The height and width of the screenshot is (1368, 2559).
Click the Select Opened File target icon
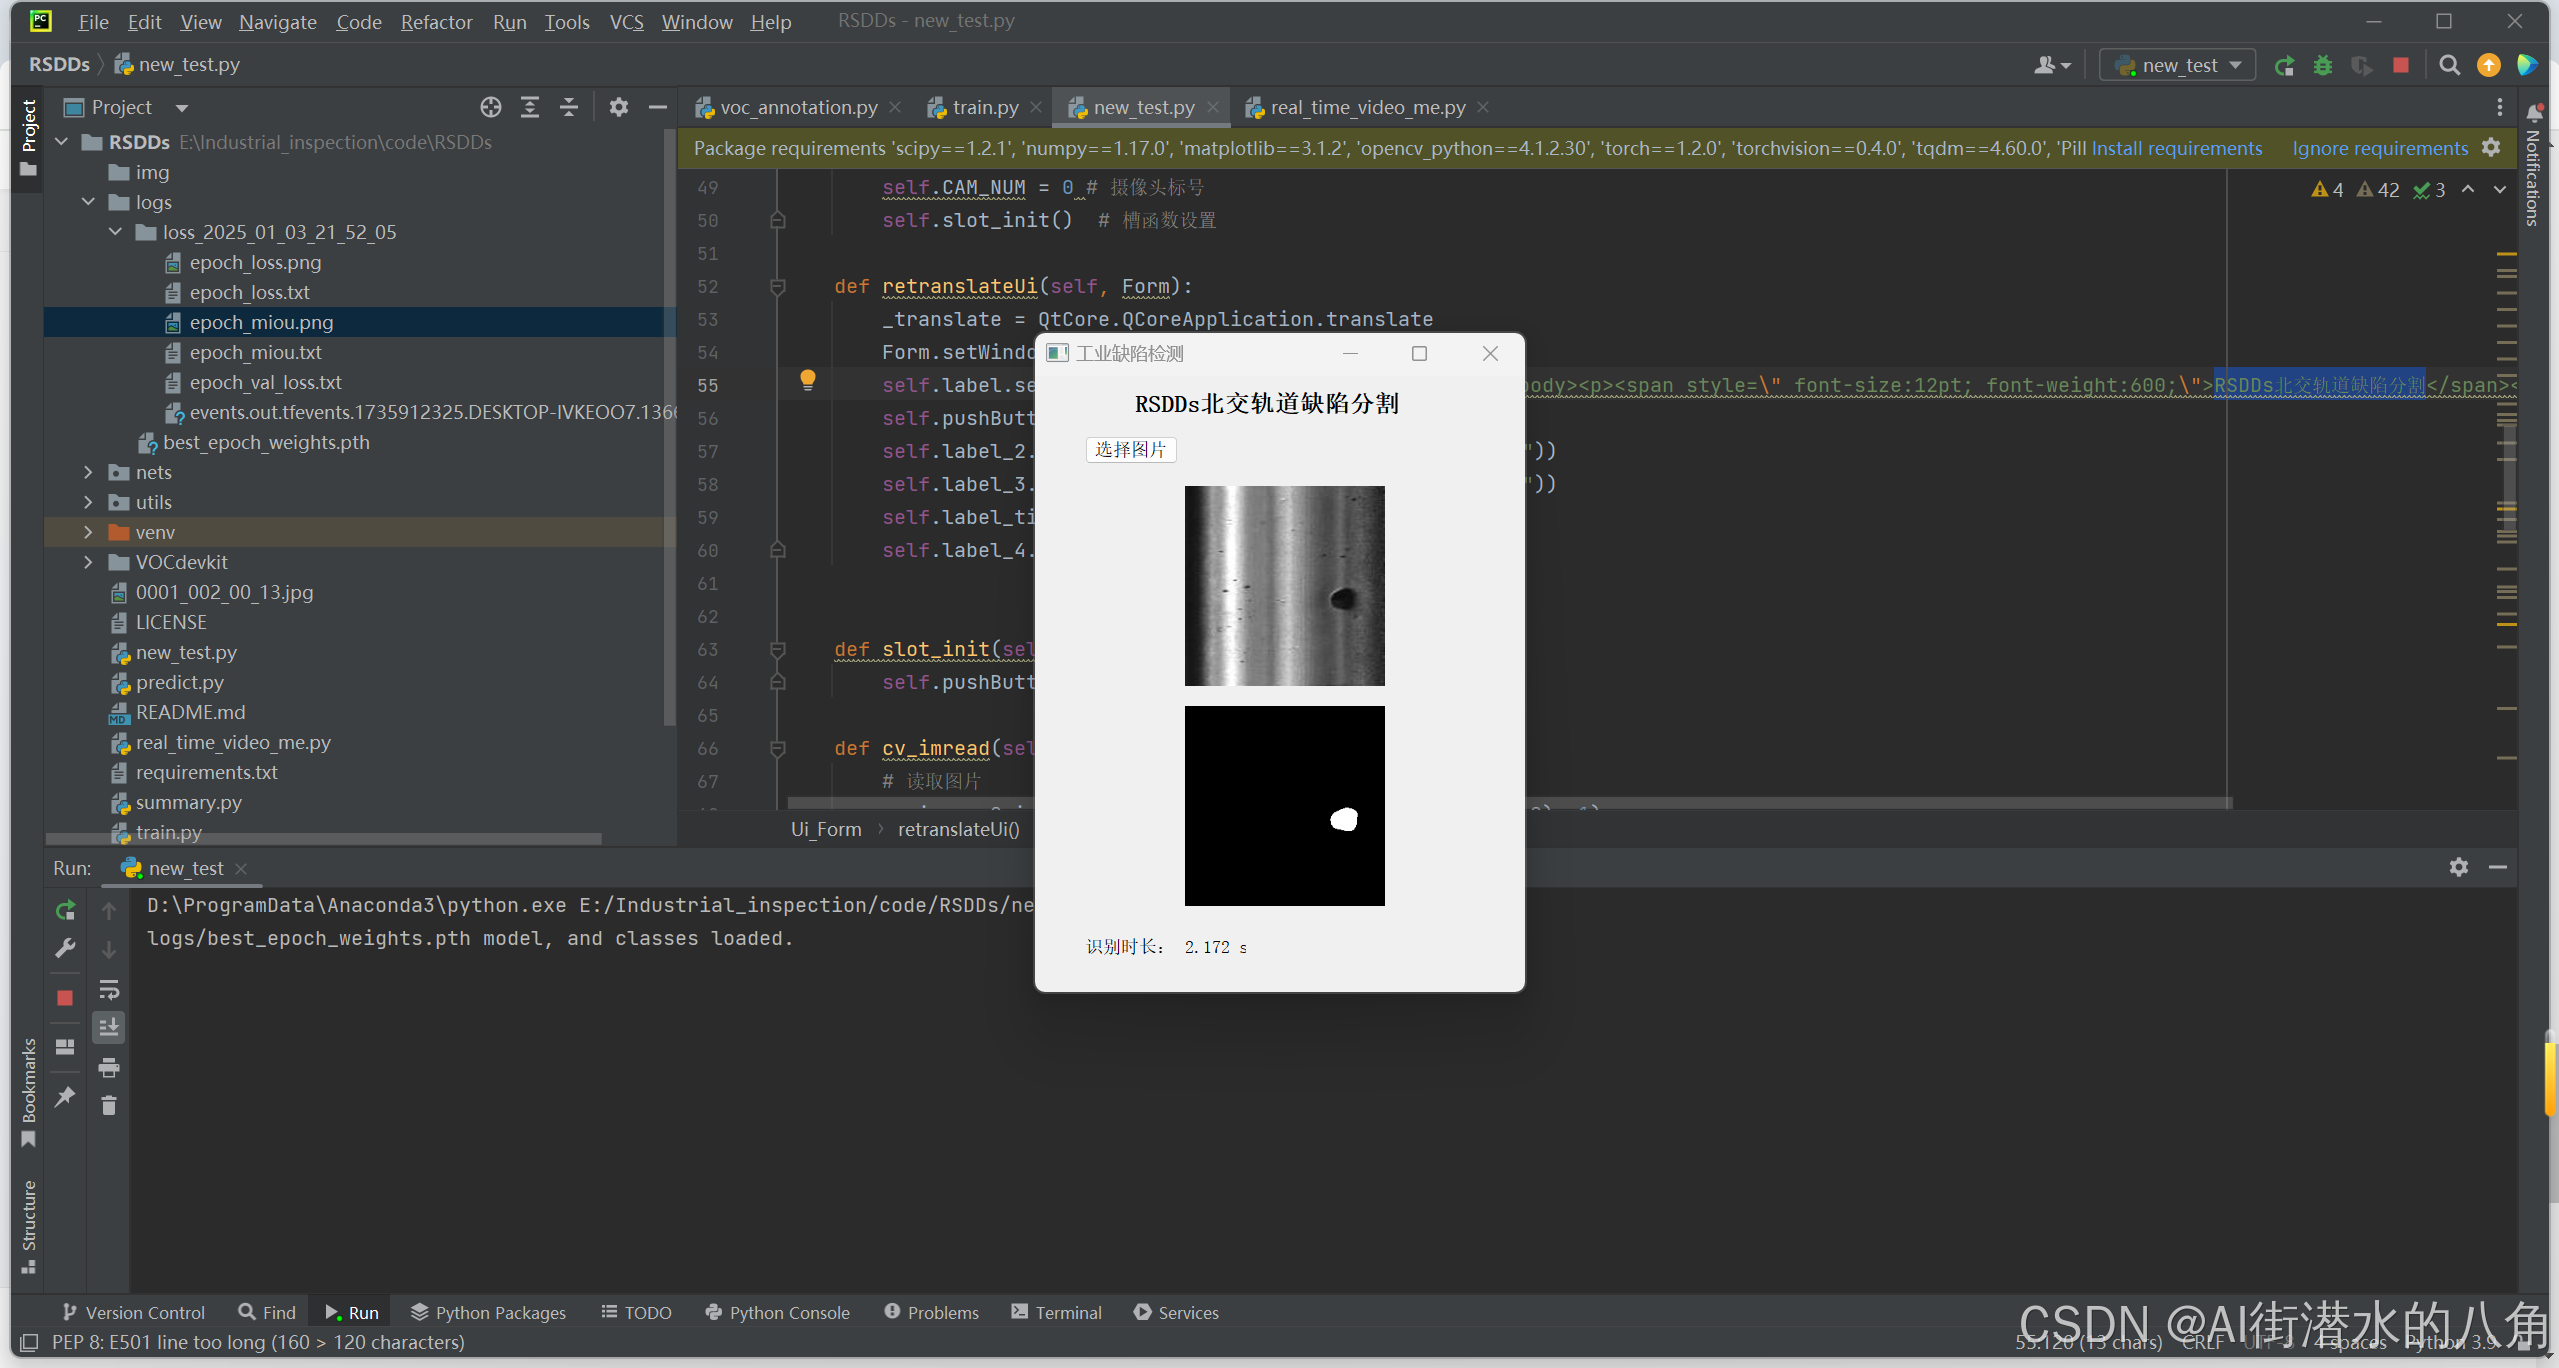(490, 107)
